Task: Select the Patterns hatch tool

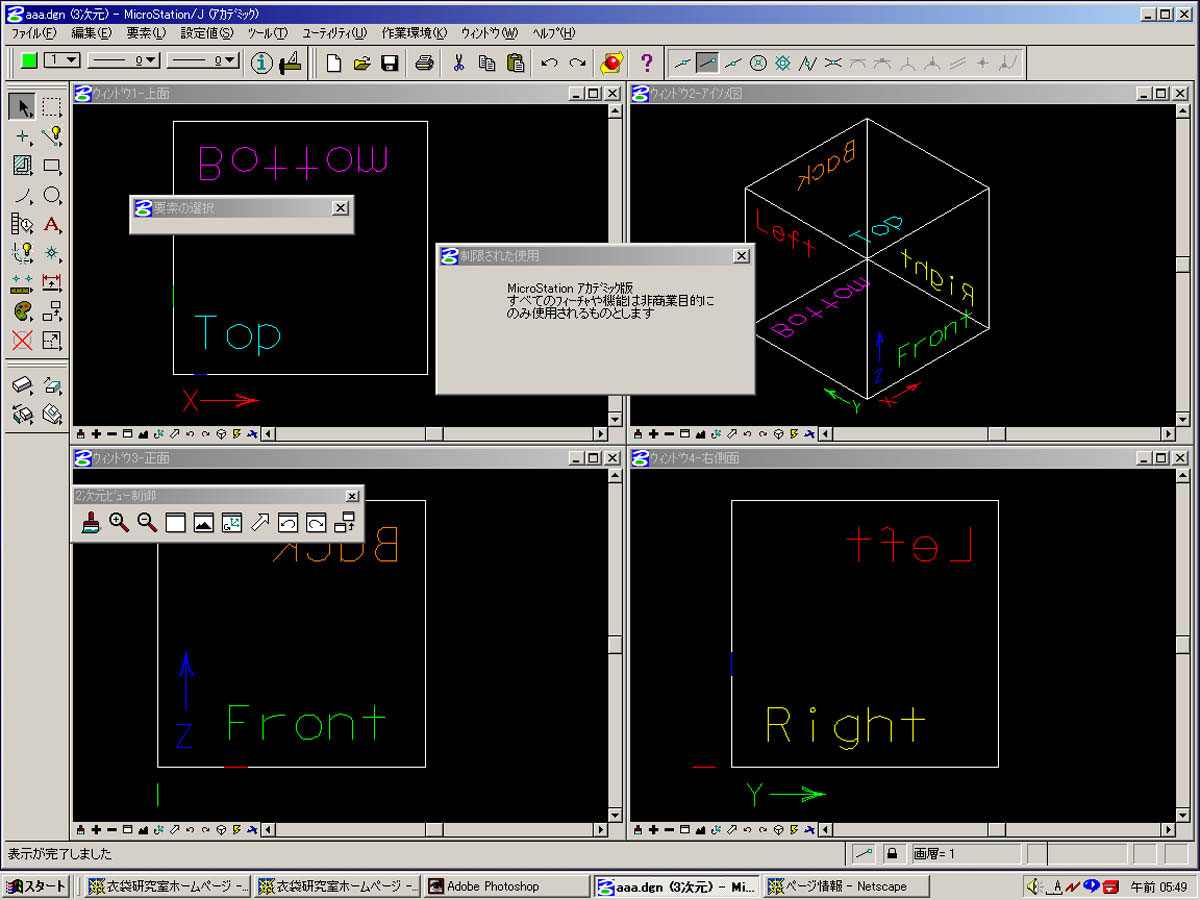Action: (23, 165)
